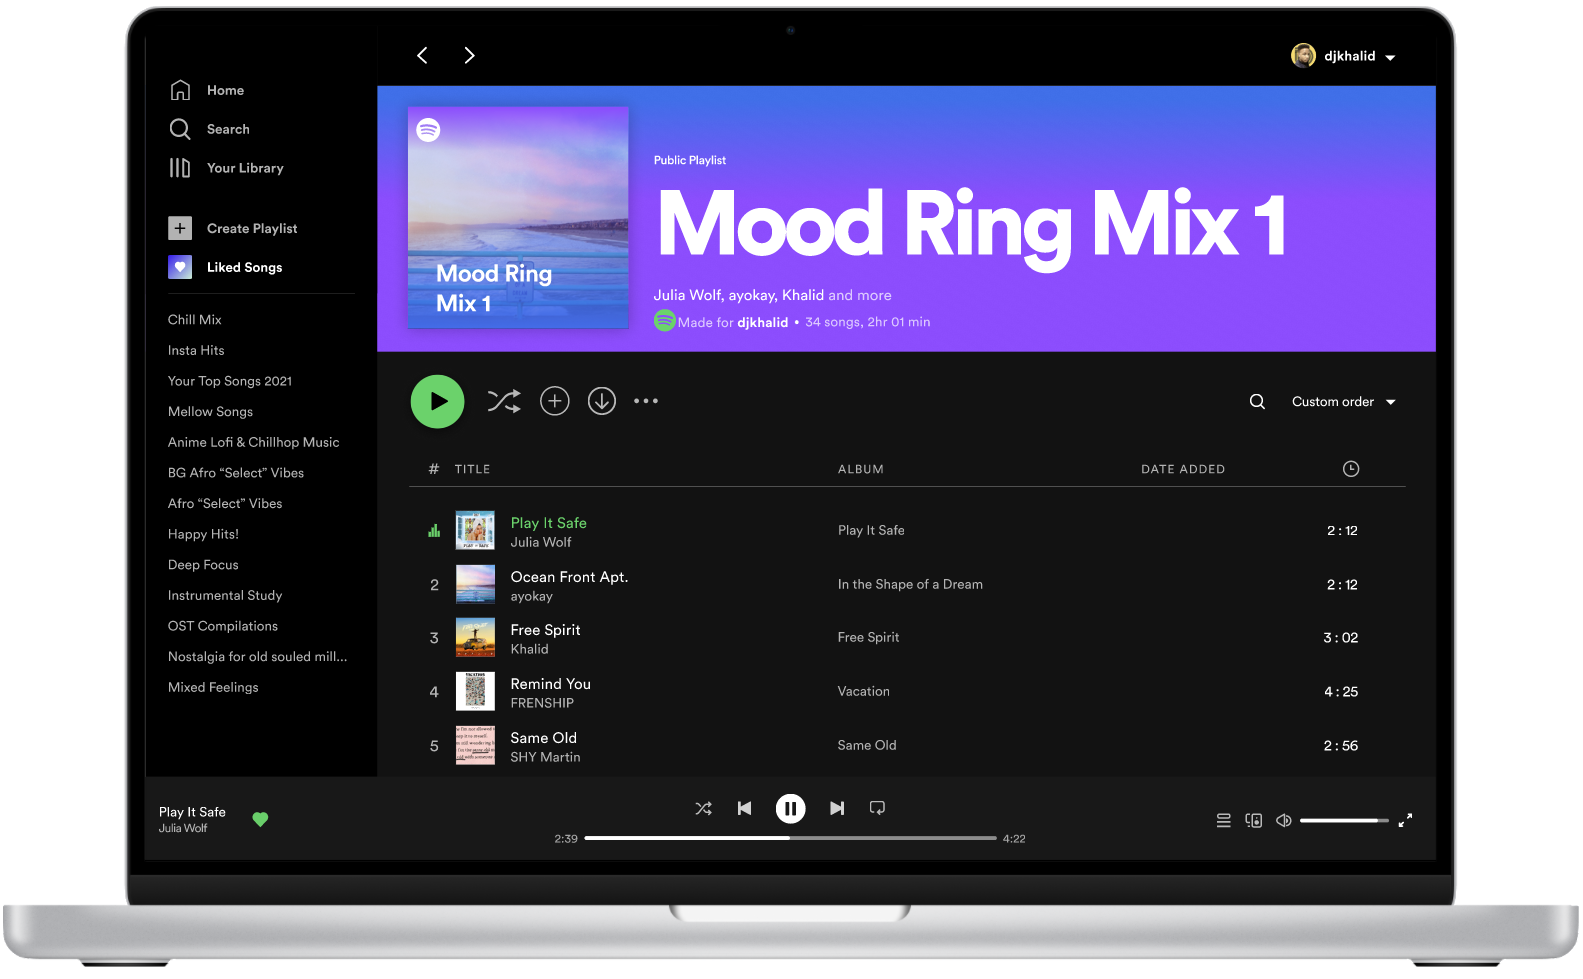Sort by the ALBUM column header

[861, 469]
